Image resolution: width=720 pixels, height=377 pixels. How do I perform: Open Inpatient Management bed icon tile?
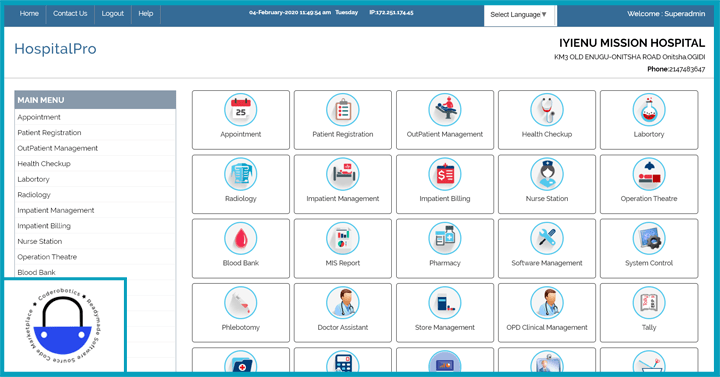tap(343, 184)
